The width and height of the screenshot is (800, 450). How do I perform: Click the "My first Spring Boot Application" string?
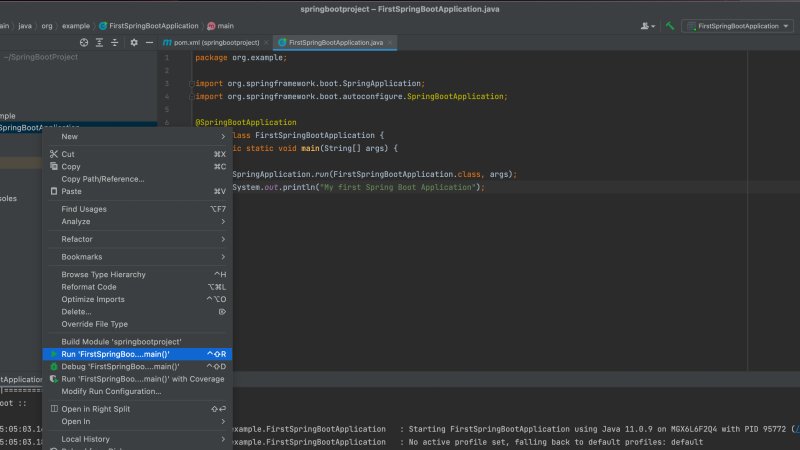397,187
